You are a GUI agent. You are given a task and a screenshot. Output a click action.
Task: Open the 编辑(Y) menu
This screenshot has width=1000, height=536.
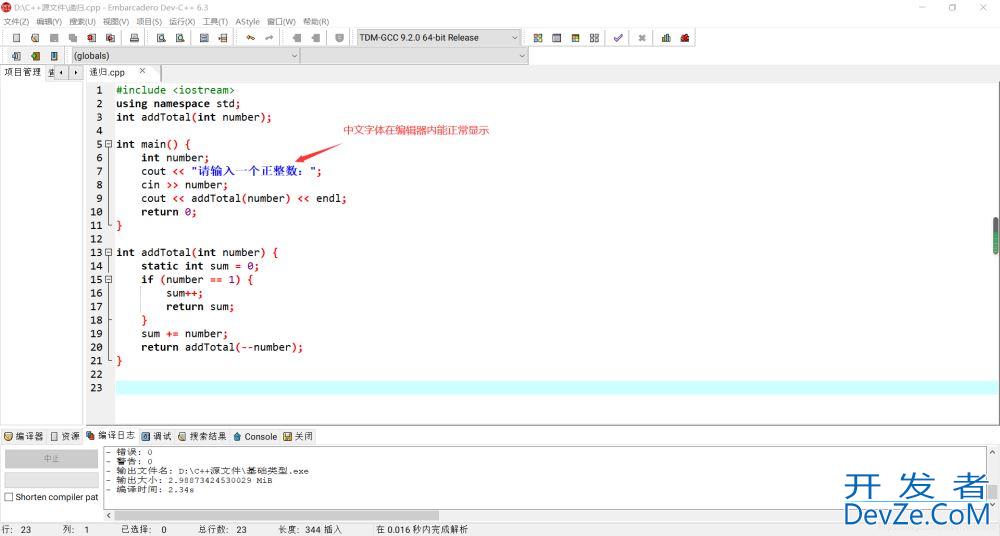49,22
